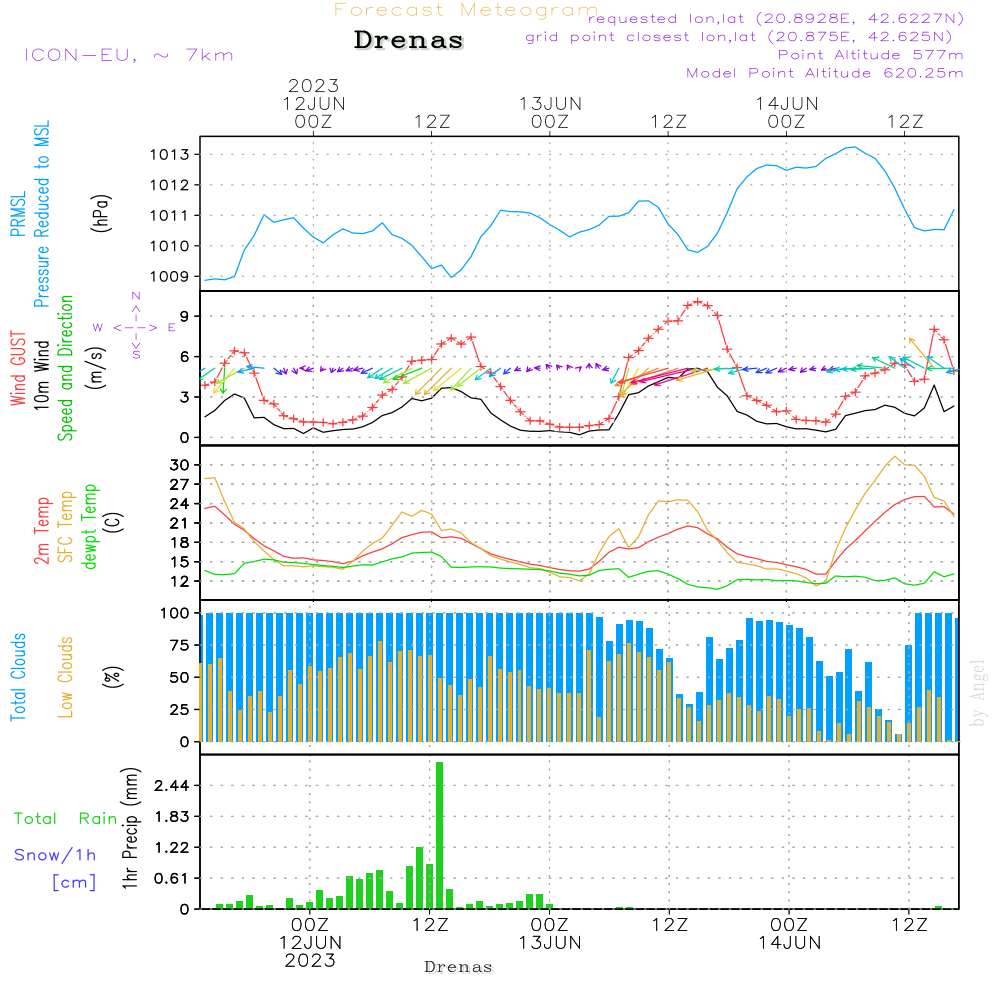Click the '[cm]' snow unit label
This screenshot has width=1000, height=1000.
[74, 883]
